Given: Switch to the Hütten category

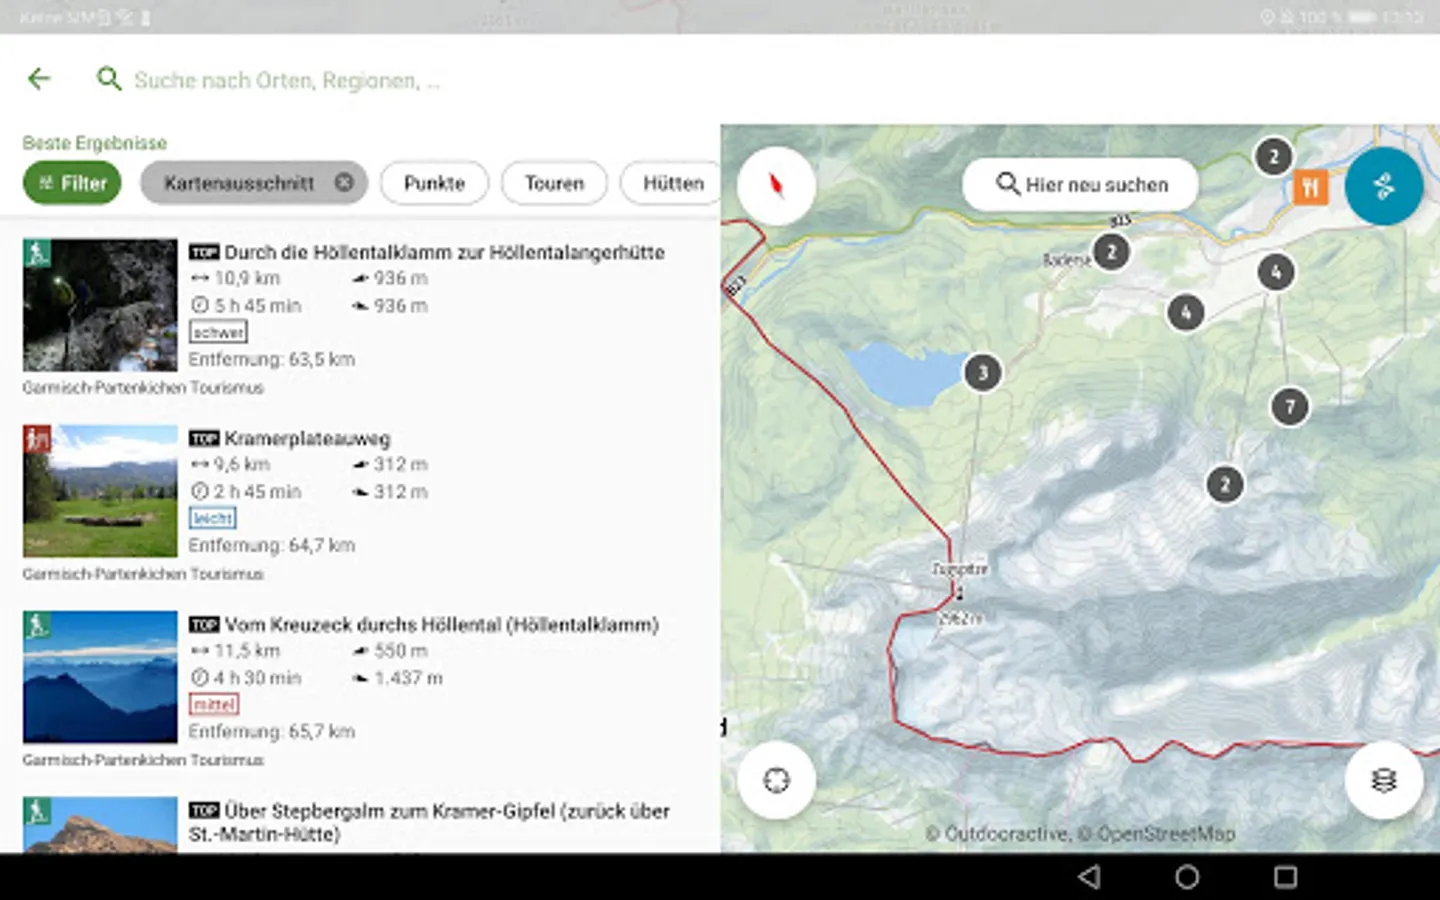Looking at the screenshot, I should [672, 183].
